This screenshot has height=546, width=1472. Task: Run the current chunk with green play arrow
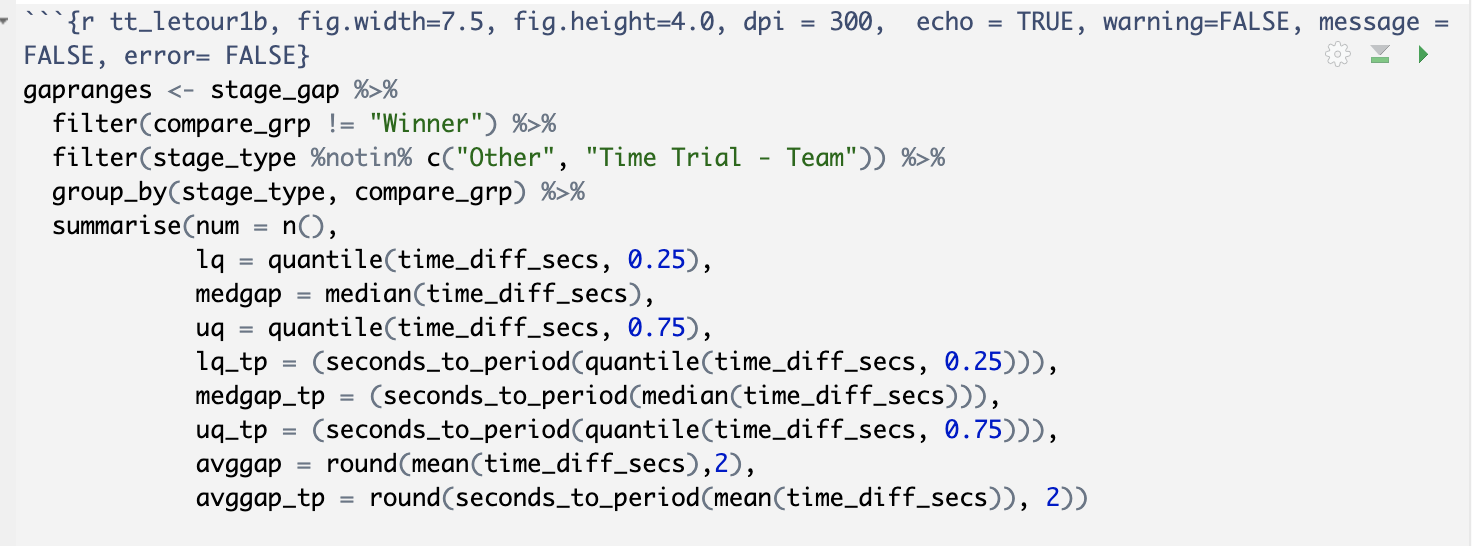1423,55
